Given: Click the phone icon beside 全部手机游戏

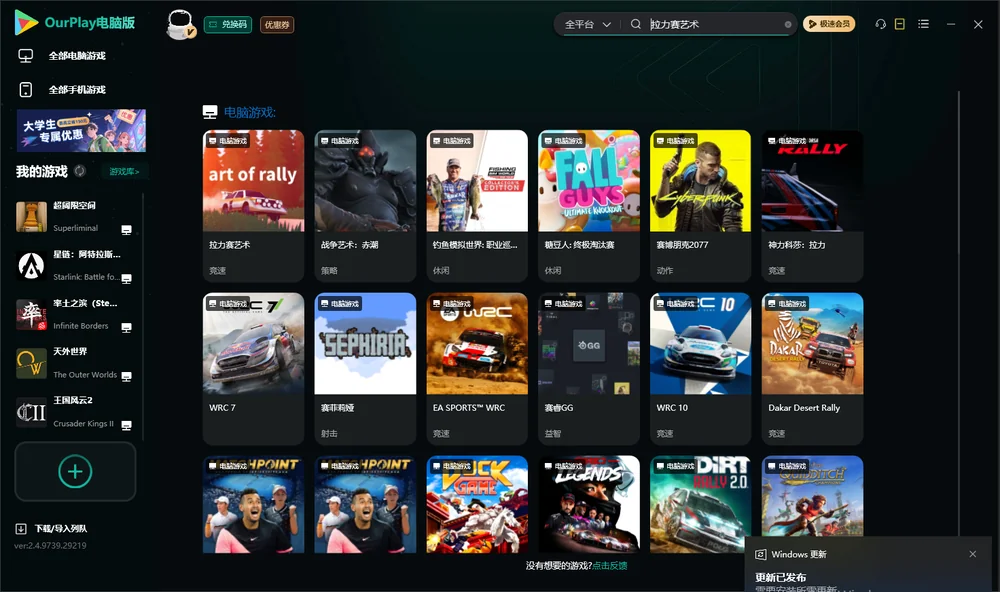Looking at the screenshot, I should tap(26, 90).
